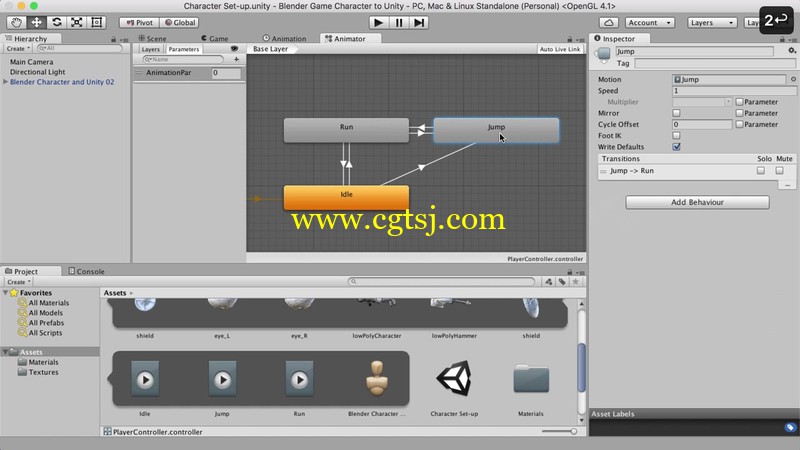Screen dimensions: 800x450
Task: Open the Inspector gear settings icon
Action: coord(791,51)
